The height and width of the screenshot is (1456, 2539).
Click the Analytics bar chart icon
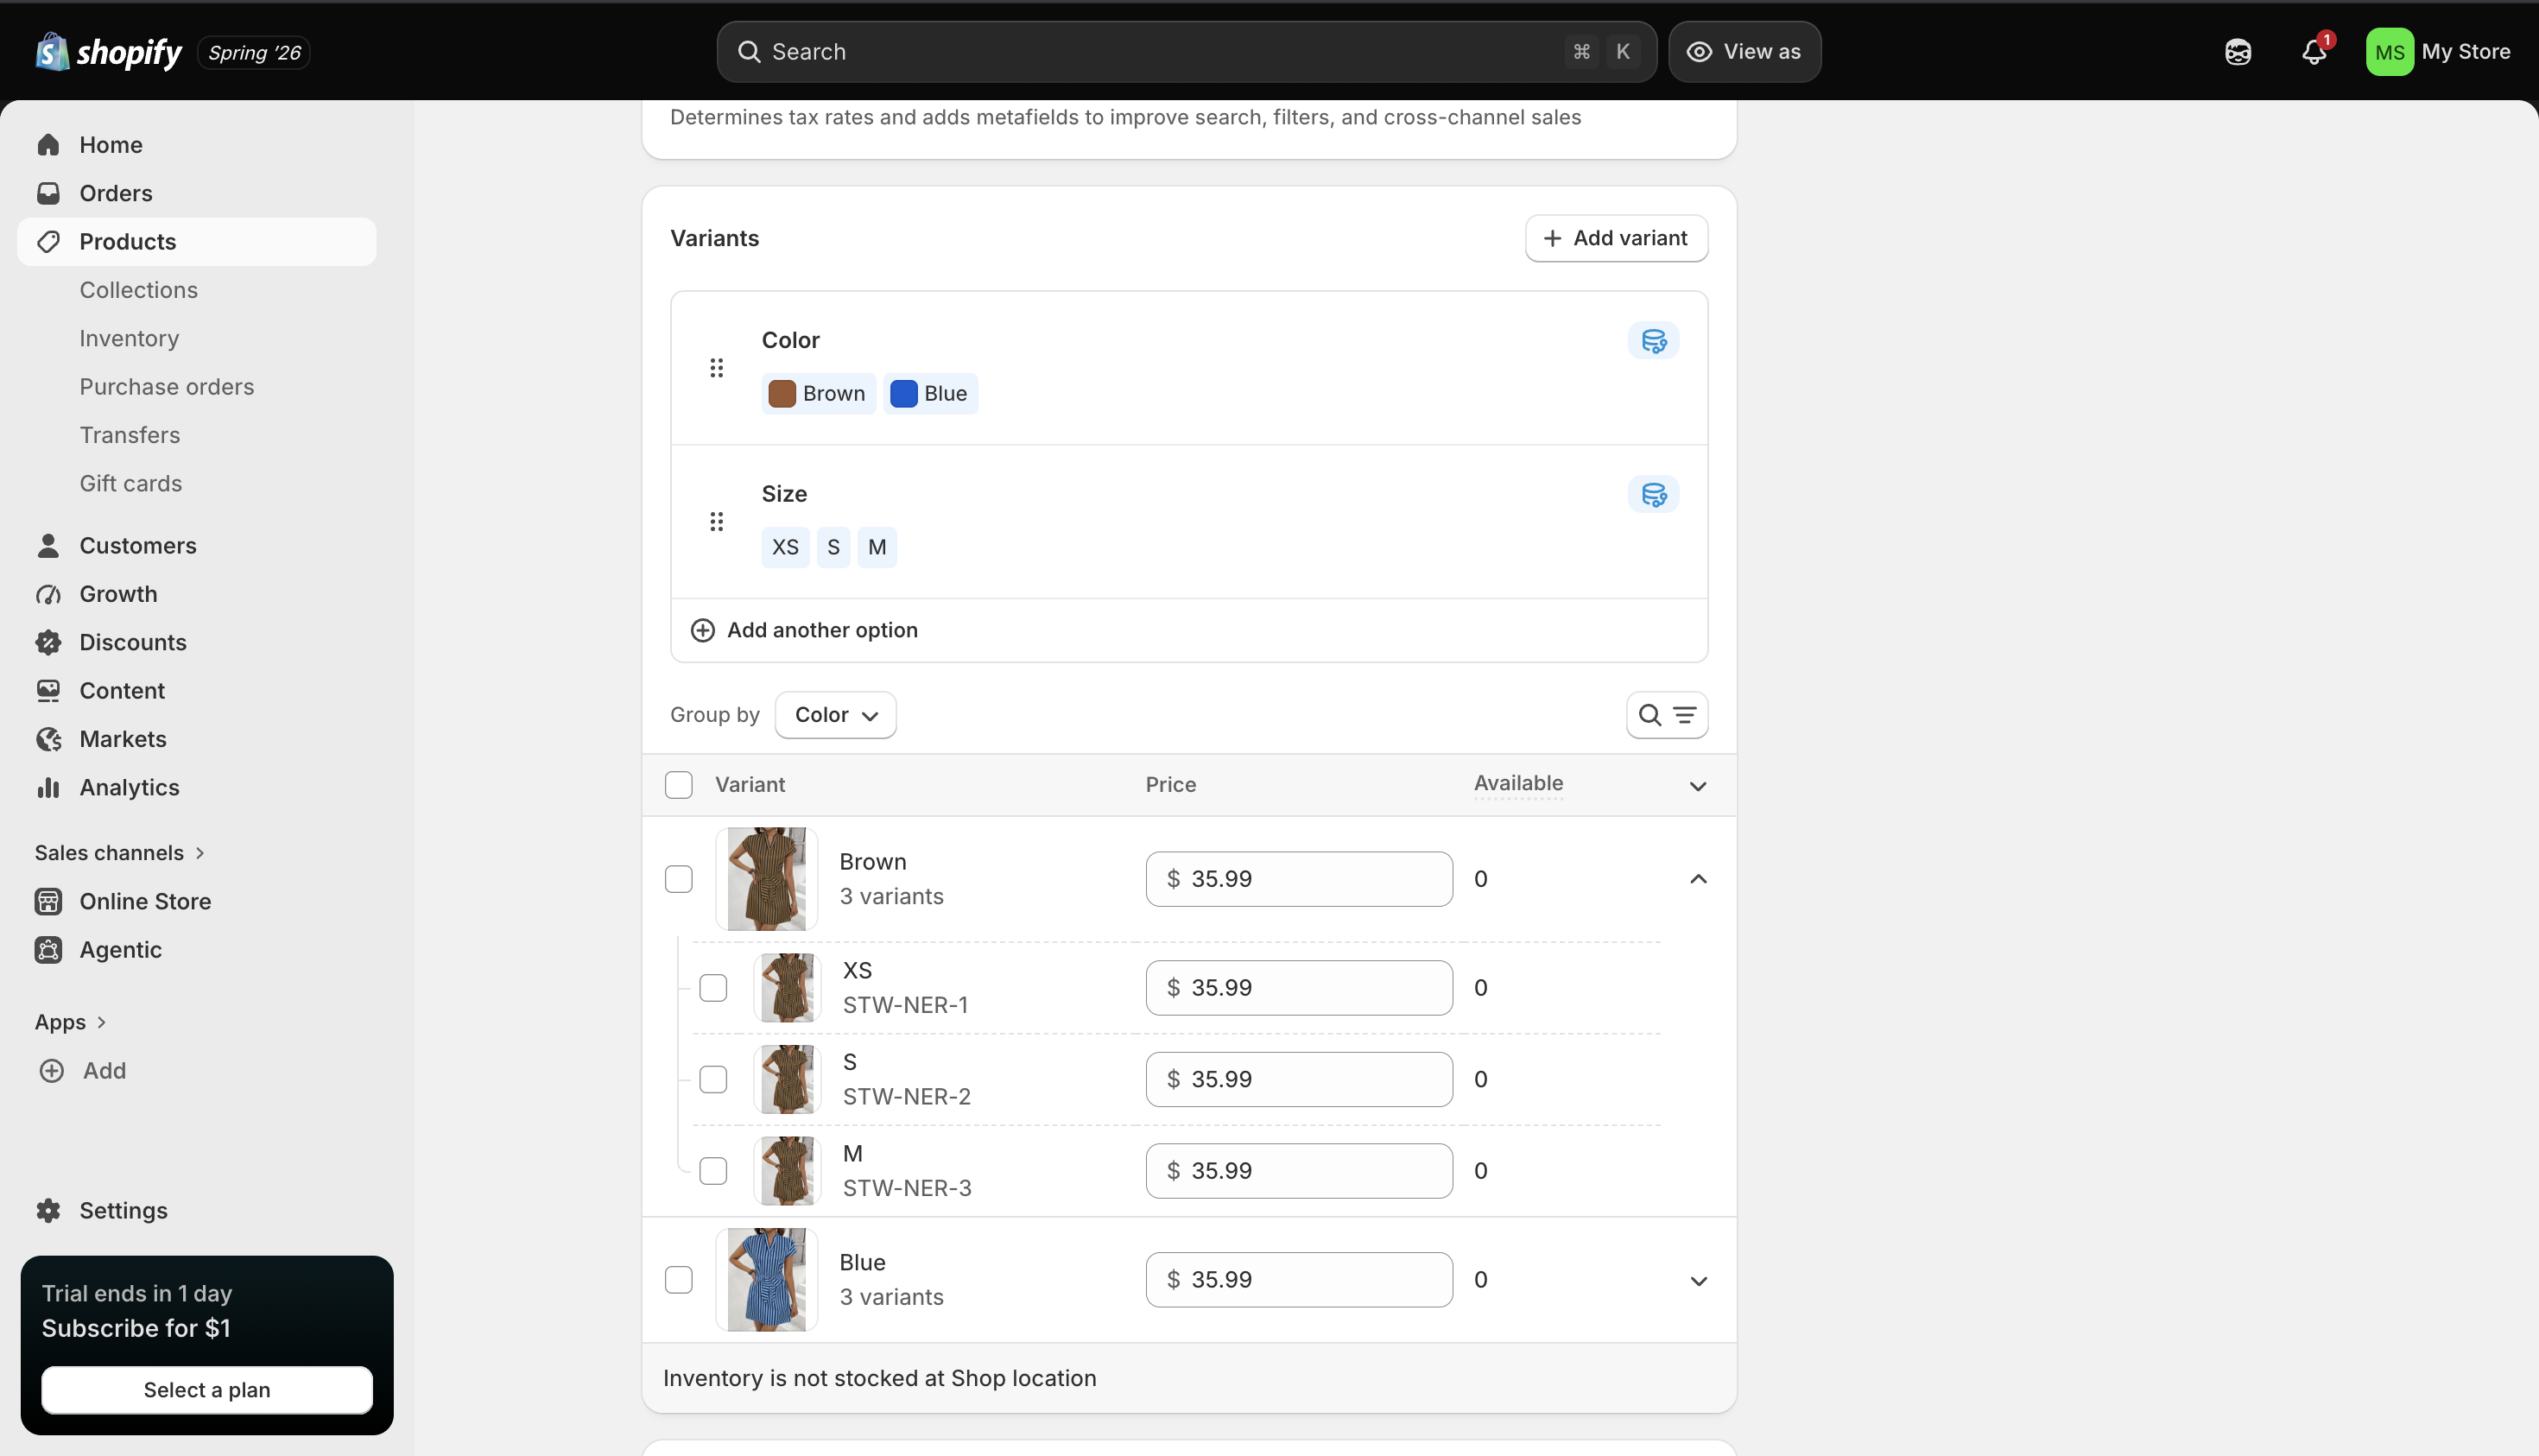click(x=48, y=788)
